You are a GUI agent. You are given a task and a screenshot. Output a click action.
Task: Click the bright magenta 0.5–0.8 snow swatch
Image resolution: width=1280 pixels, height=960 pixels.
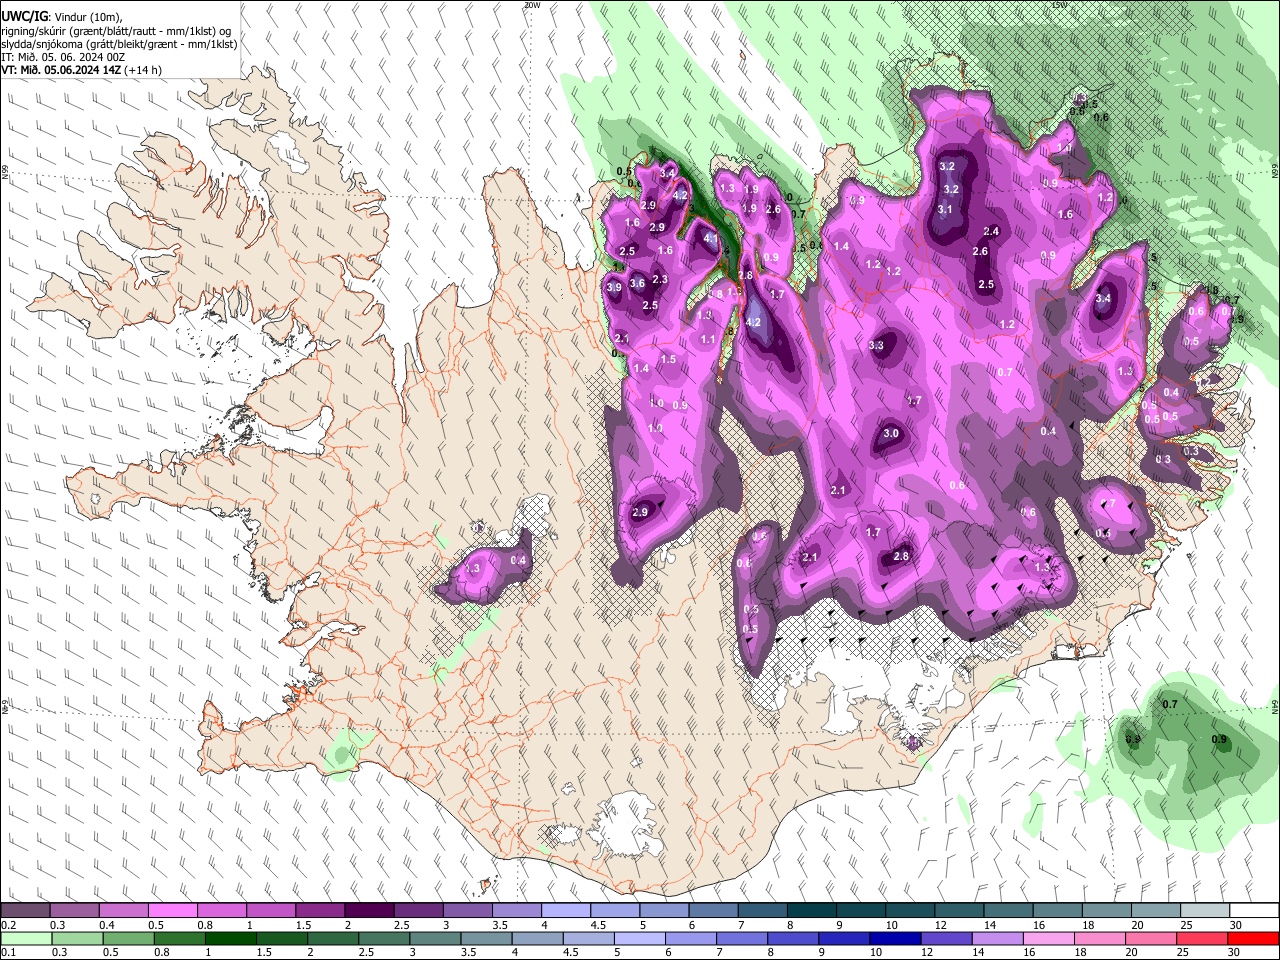172,910
